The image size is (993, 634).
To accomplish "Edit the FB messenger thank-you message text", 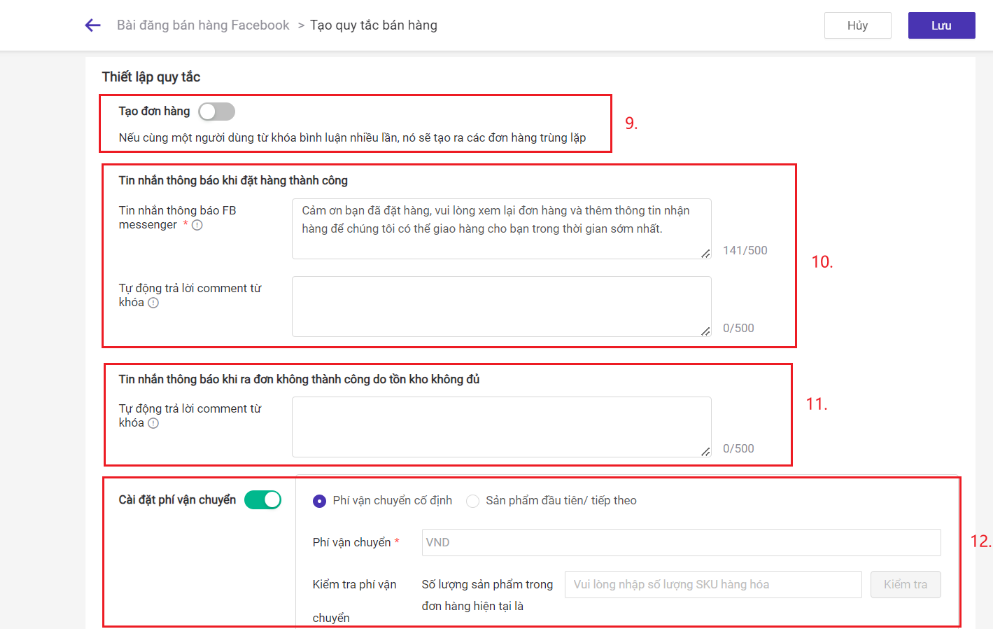I will (x=500, y=228).
